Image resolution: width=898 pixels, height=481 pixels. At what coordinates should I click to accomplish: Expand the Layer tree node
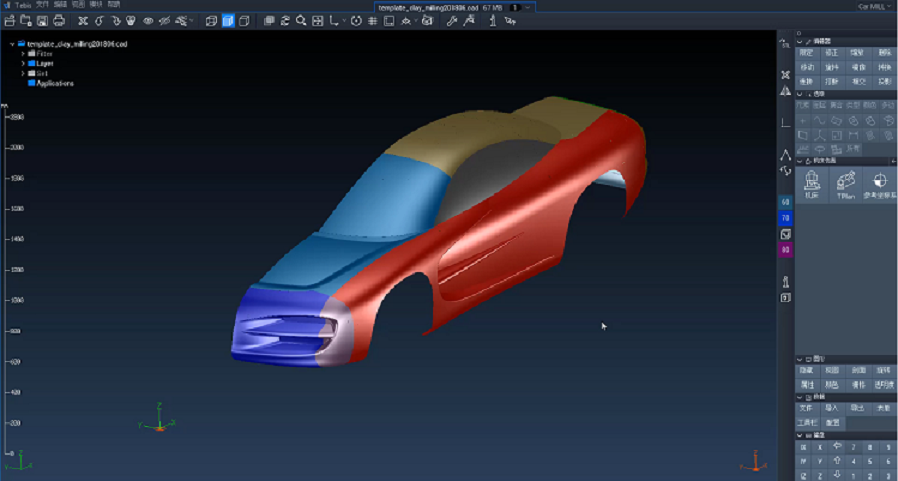pyautogui.click(x=23, y=64)
